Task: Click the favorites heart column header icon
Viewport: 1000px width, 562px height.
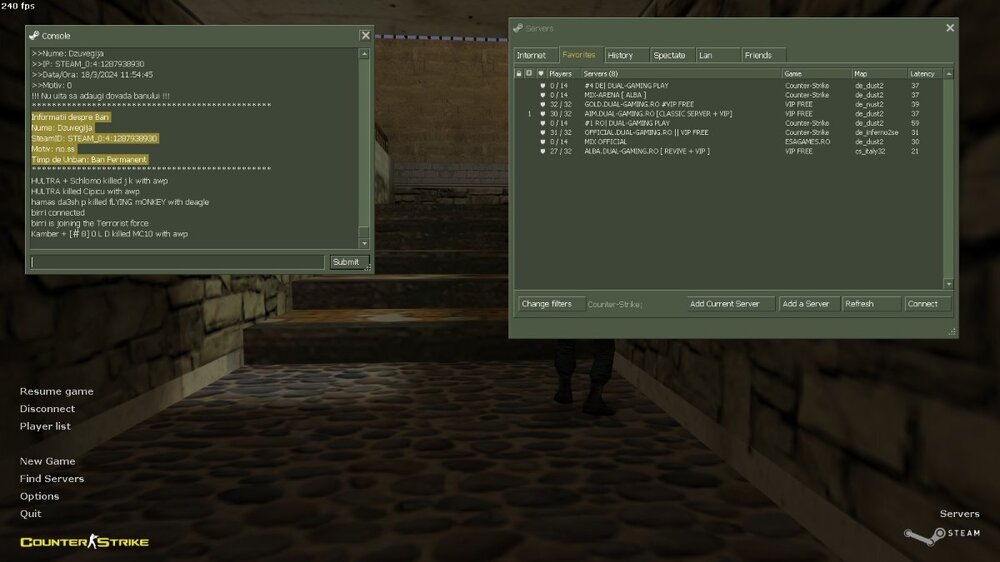Action: 541,73
